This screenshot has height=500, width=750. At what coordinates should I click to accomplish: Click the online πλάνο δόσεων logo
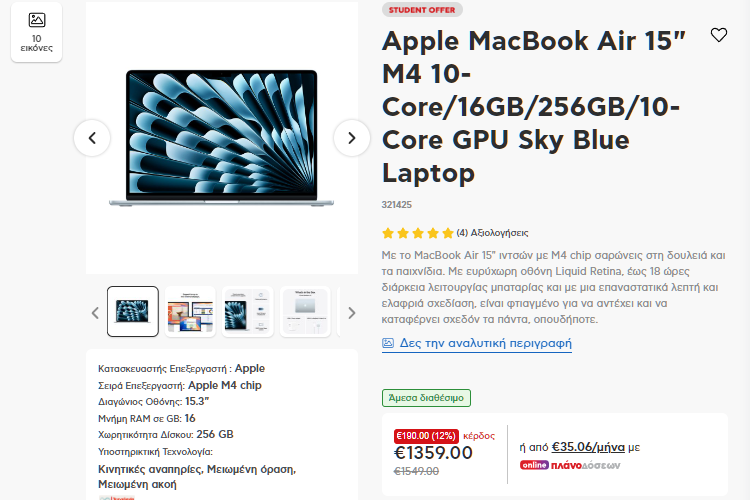pyautogui.click(x=570, y=465)
